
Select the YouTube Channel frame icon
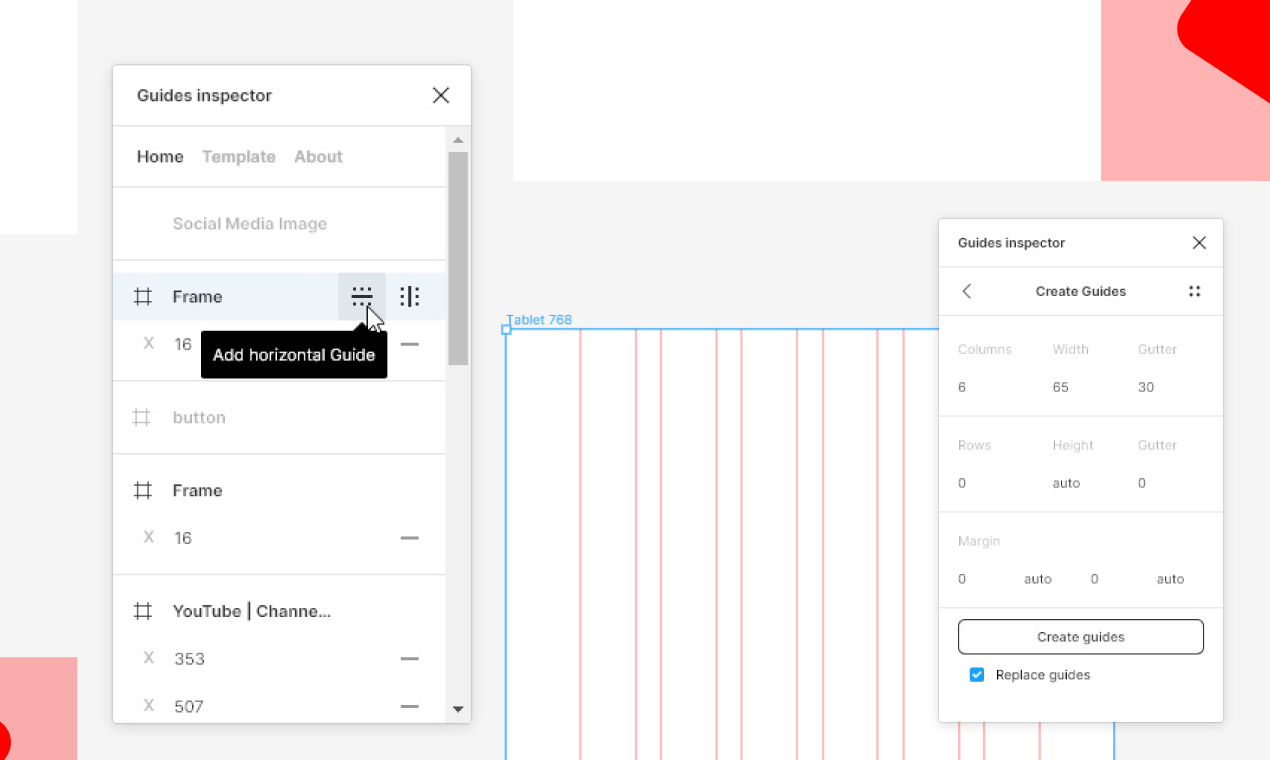coord(143,610)
